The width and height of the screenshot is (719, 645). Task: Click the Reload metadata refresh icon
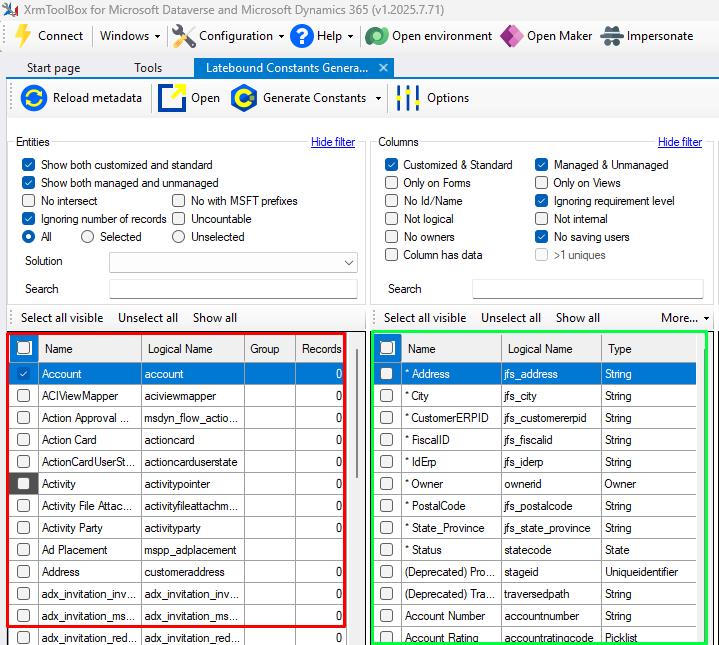click(33, 98)
